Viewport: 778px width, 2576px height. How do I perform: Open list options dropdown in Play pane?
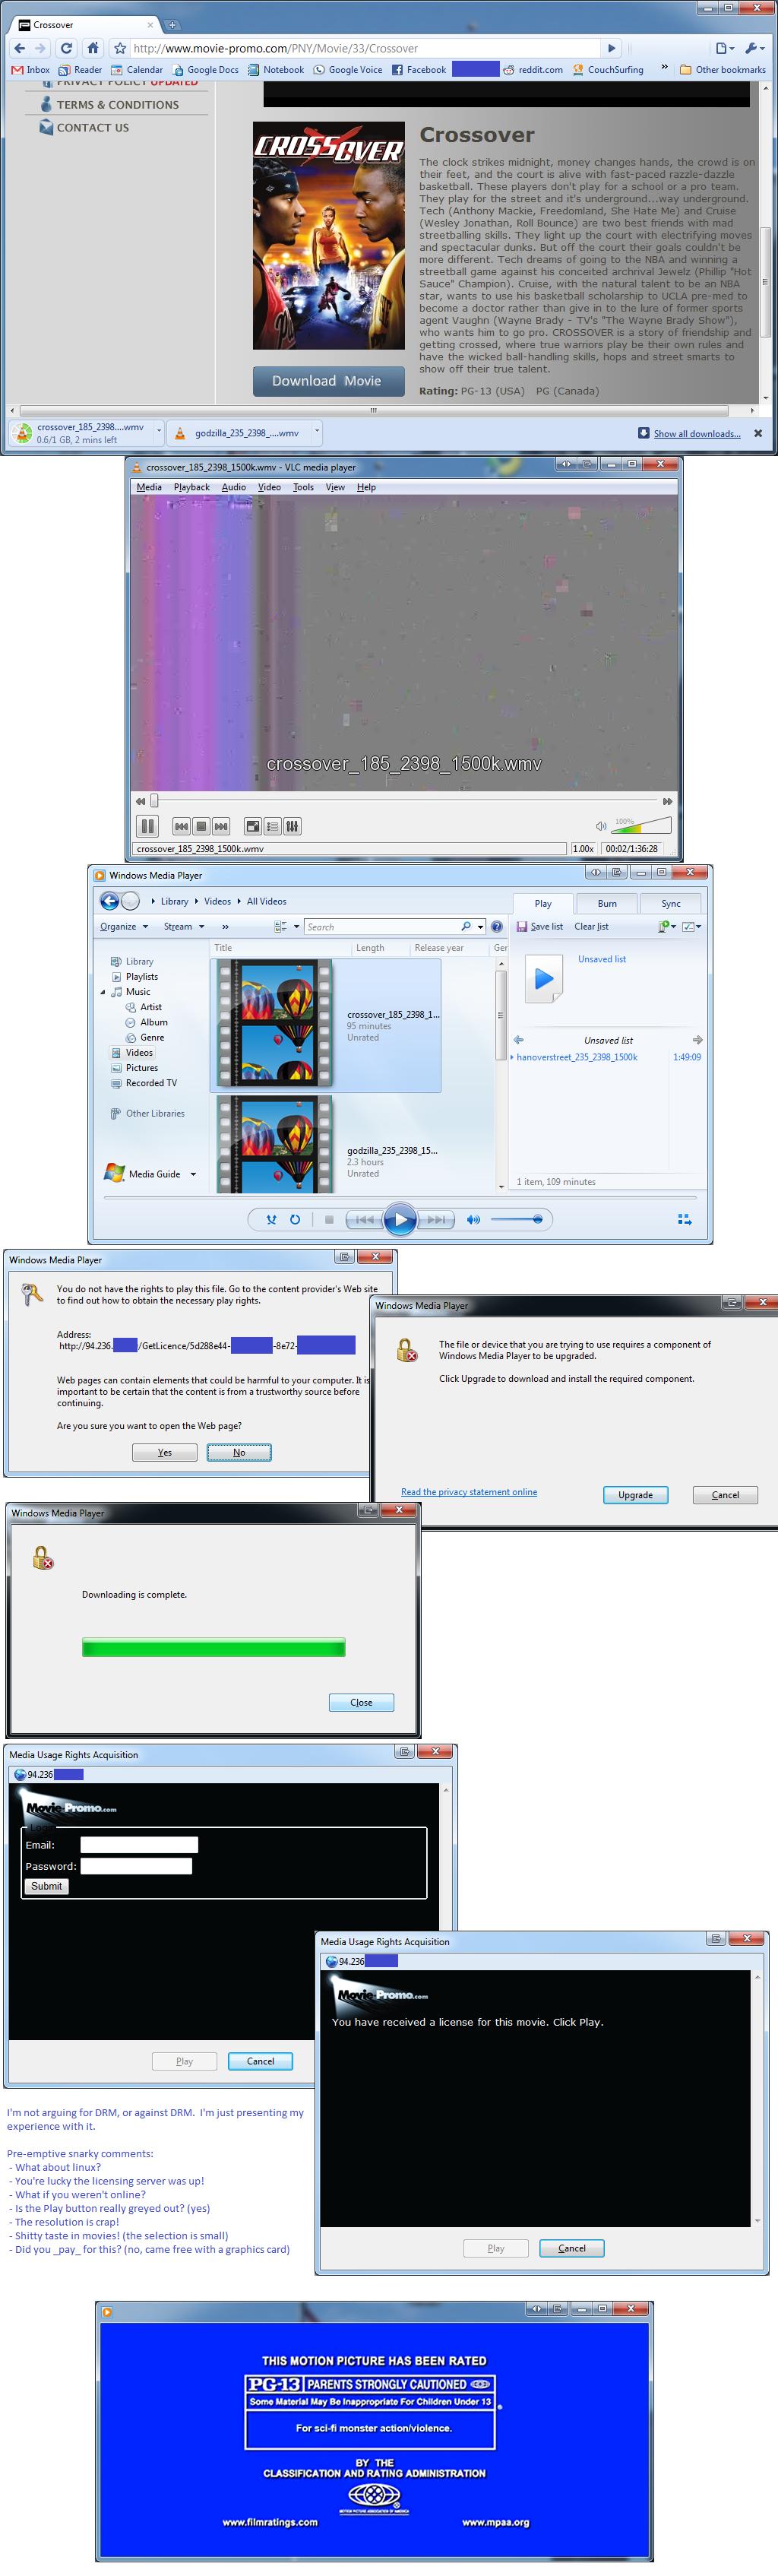click(692, 926)
